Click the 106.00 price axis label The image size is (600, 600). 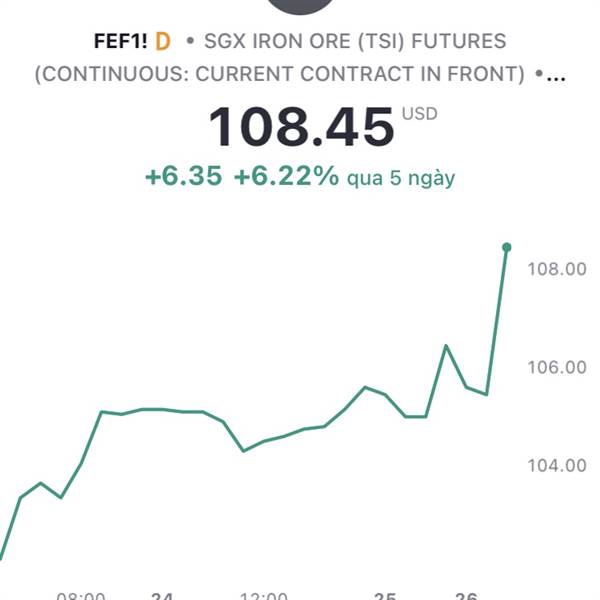[557, 367]
